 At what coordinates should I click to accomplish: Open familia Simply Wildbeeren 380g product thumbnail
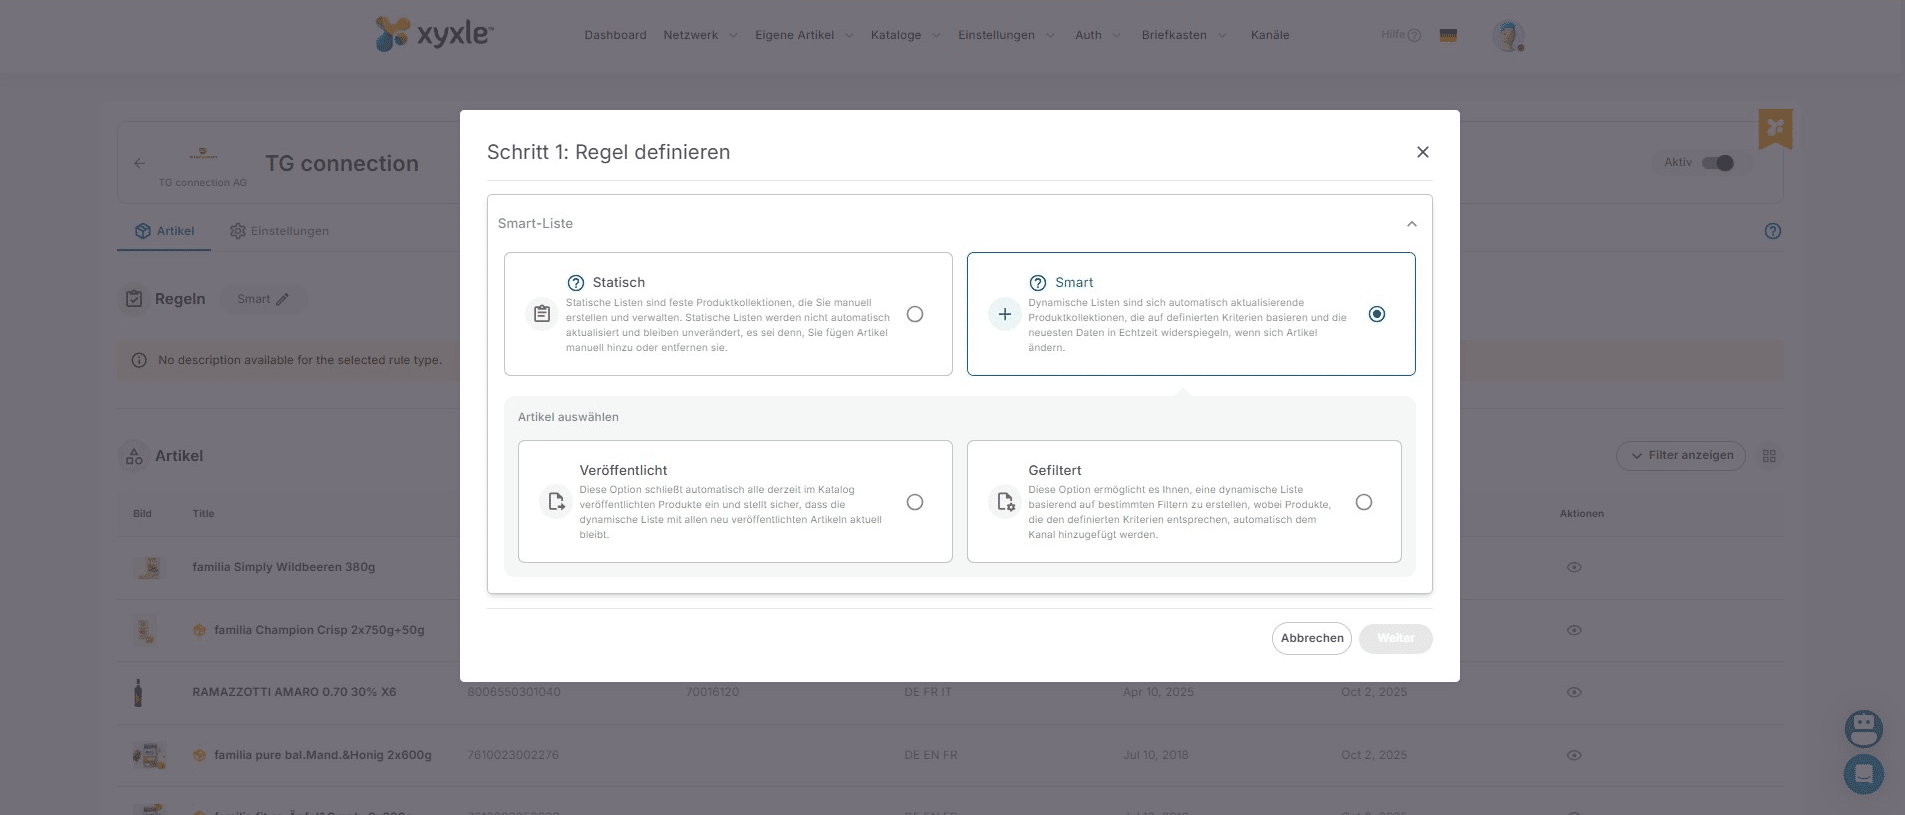pos(148,568)
